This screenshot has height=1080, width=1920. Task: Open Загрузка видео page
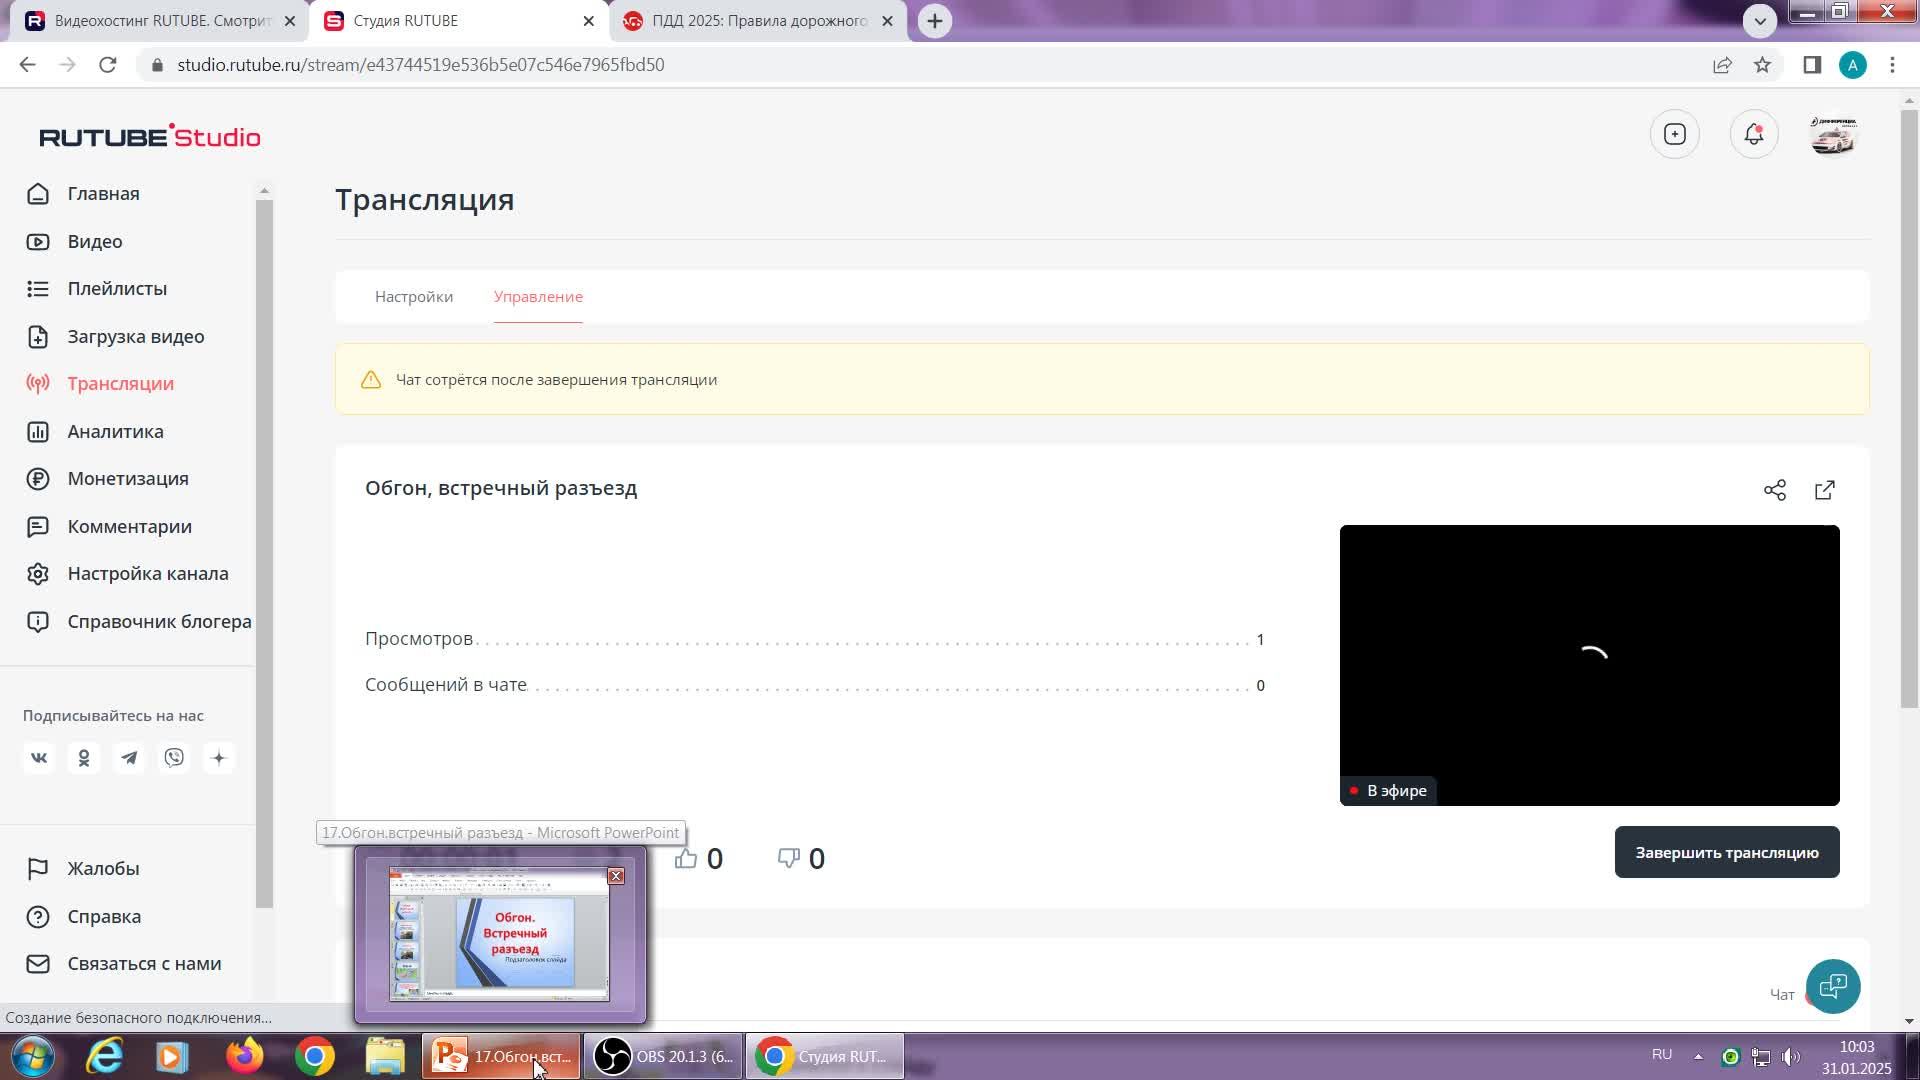pyautogui.click(x=116, y=337)
